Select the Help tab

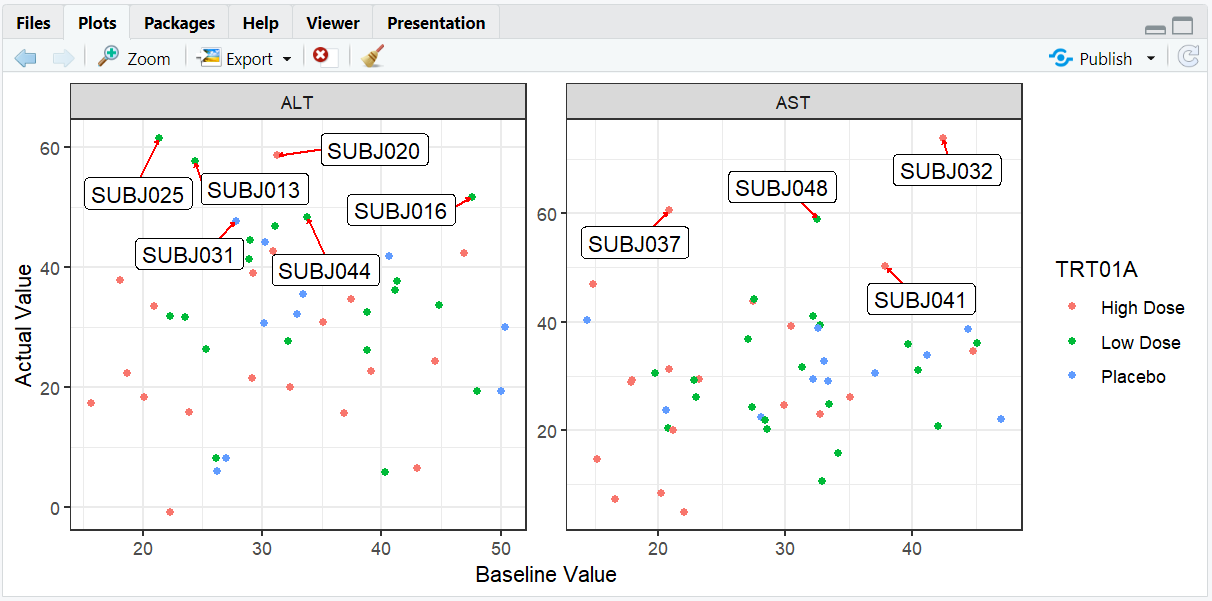[x=261, y=23]
